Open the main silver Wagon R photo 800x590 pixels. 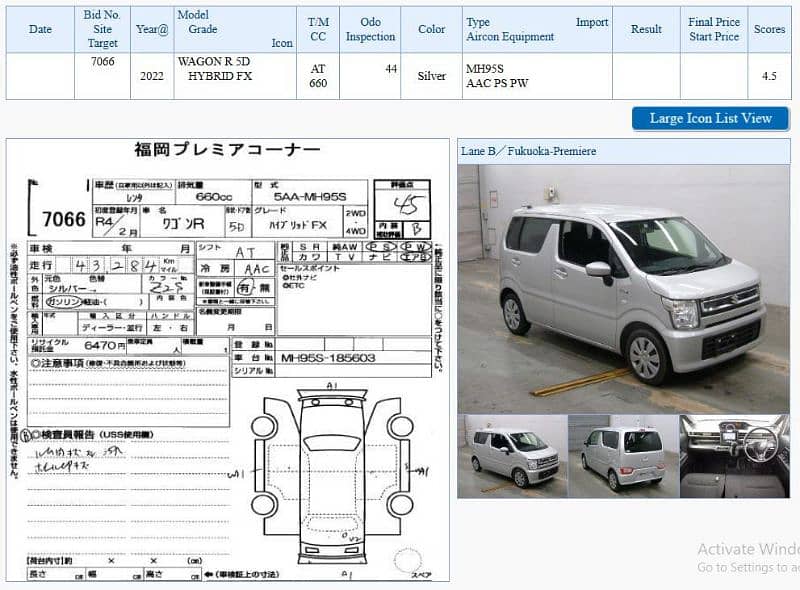[x=623, y=289]
